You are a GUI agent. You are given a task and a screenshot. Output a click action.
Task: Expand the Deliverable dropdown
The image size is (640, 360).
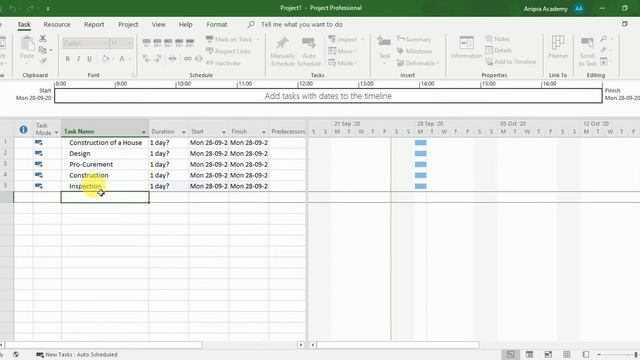(x=438, y=63)
